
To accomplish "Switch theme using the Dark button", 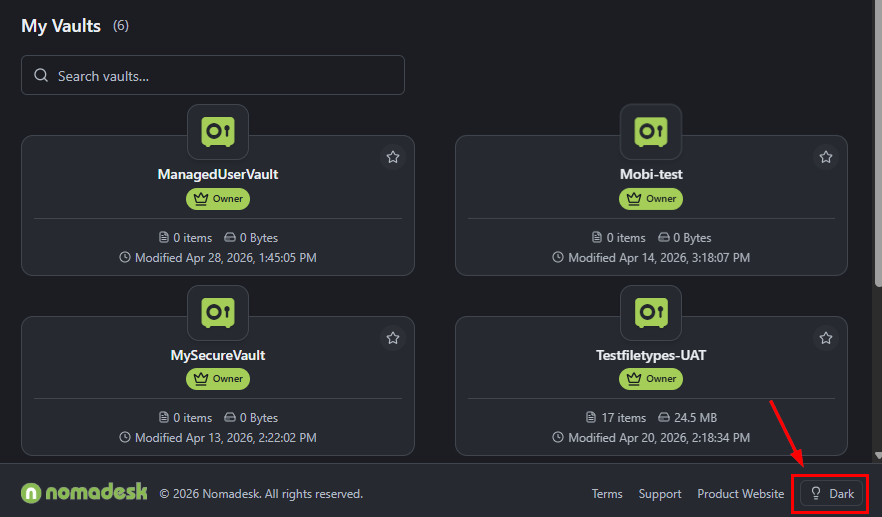I will click(831, 494).
